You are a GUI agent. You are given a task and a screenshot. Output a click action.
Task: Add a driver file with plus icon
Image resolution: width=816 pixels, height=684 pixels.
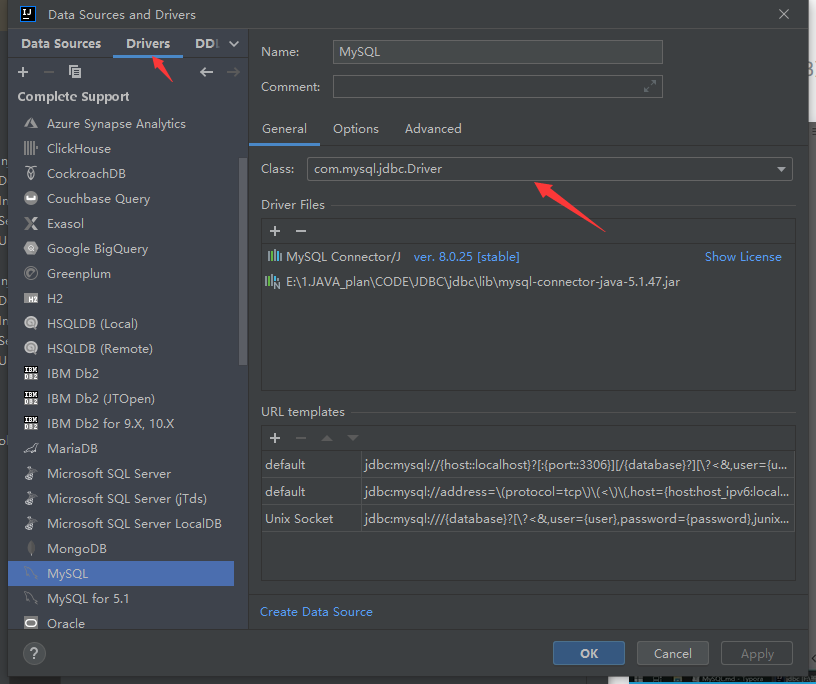(x=275, y=231)
